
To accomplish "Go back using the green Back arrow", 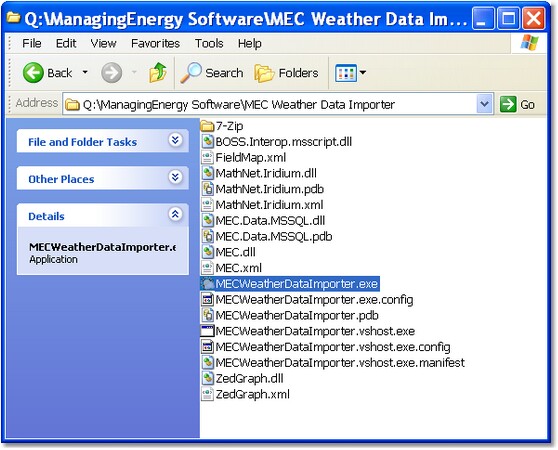I will pyautogui.click(x=33, y=73).
